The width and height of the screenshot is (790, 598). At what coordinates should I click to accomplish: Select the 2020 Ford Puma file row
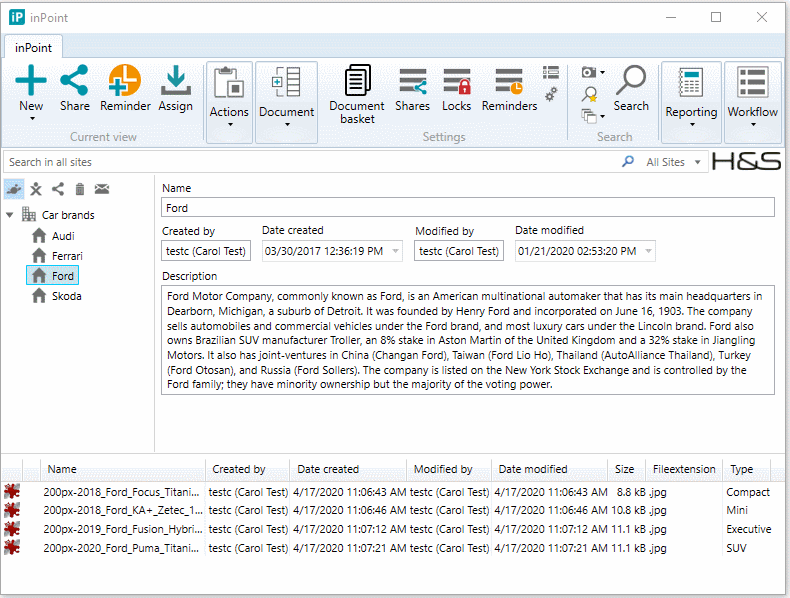pyautogui.click(x=123, y=548)
